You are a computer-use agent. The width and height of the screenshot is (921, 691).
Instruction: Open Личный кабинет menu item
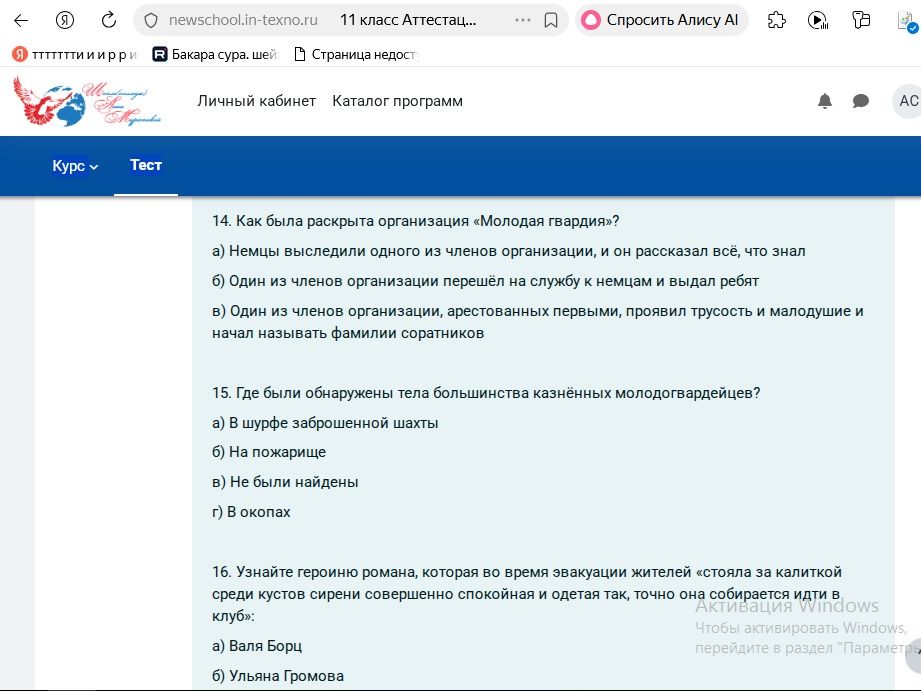(257, 101)
